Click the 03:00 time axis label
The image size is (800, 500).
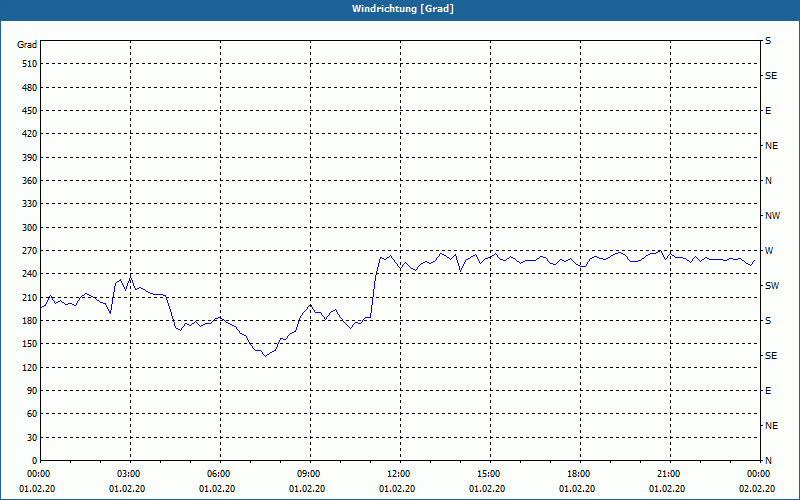[130, 474]
